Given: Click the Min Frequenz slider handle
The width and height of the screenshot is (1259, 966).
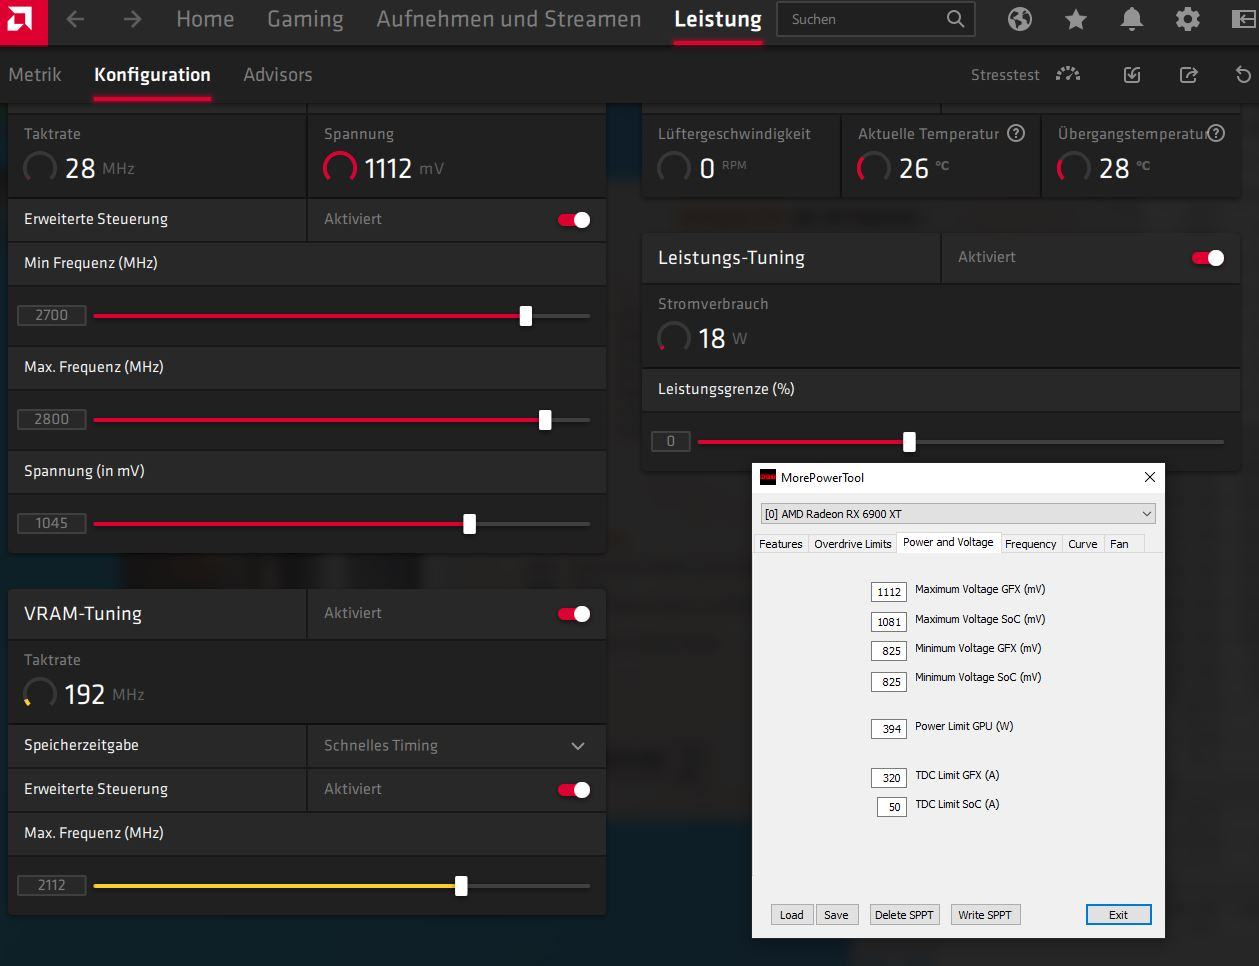Looking at the screenshot, I should pos(526,316).
